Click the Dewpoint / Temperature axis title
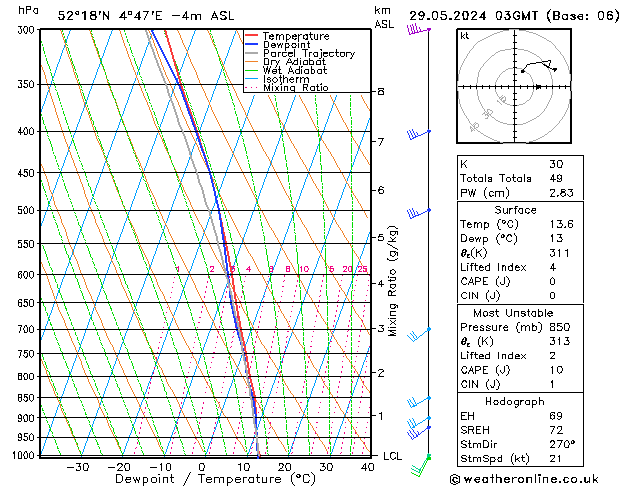This screenshot has width=629, height=486. point(215,479)
